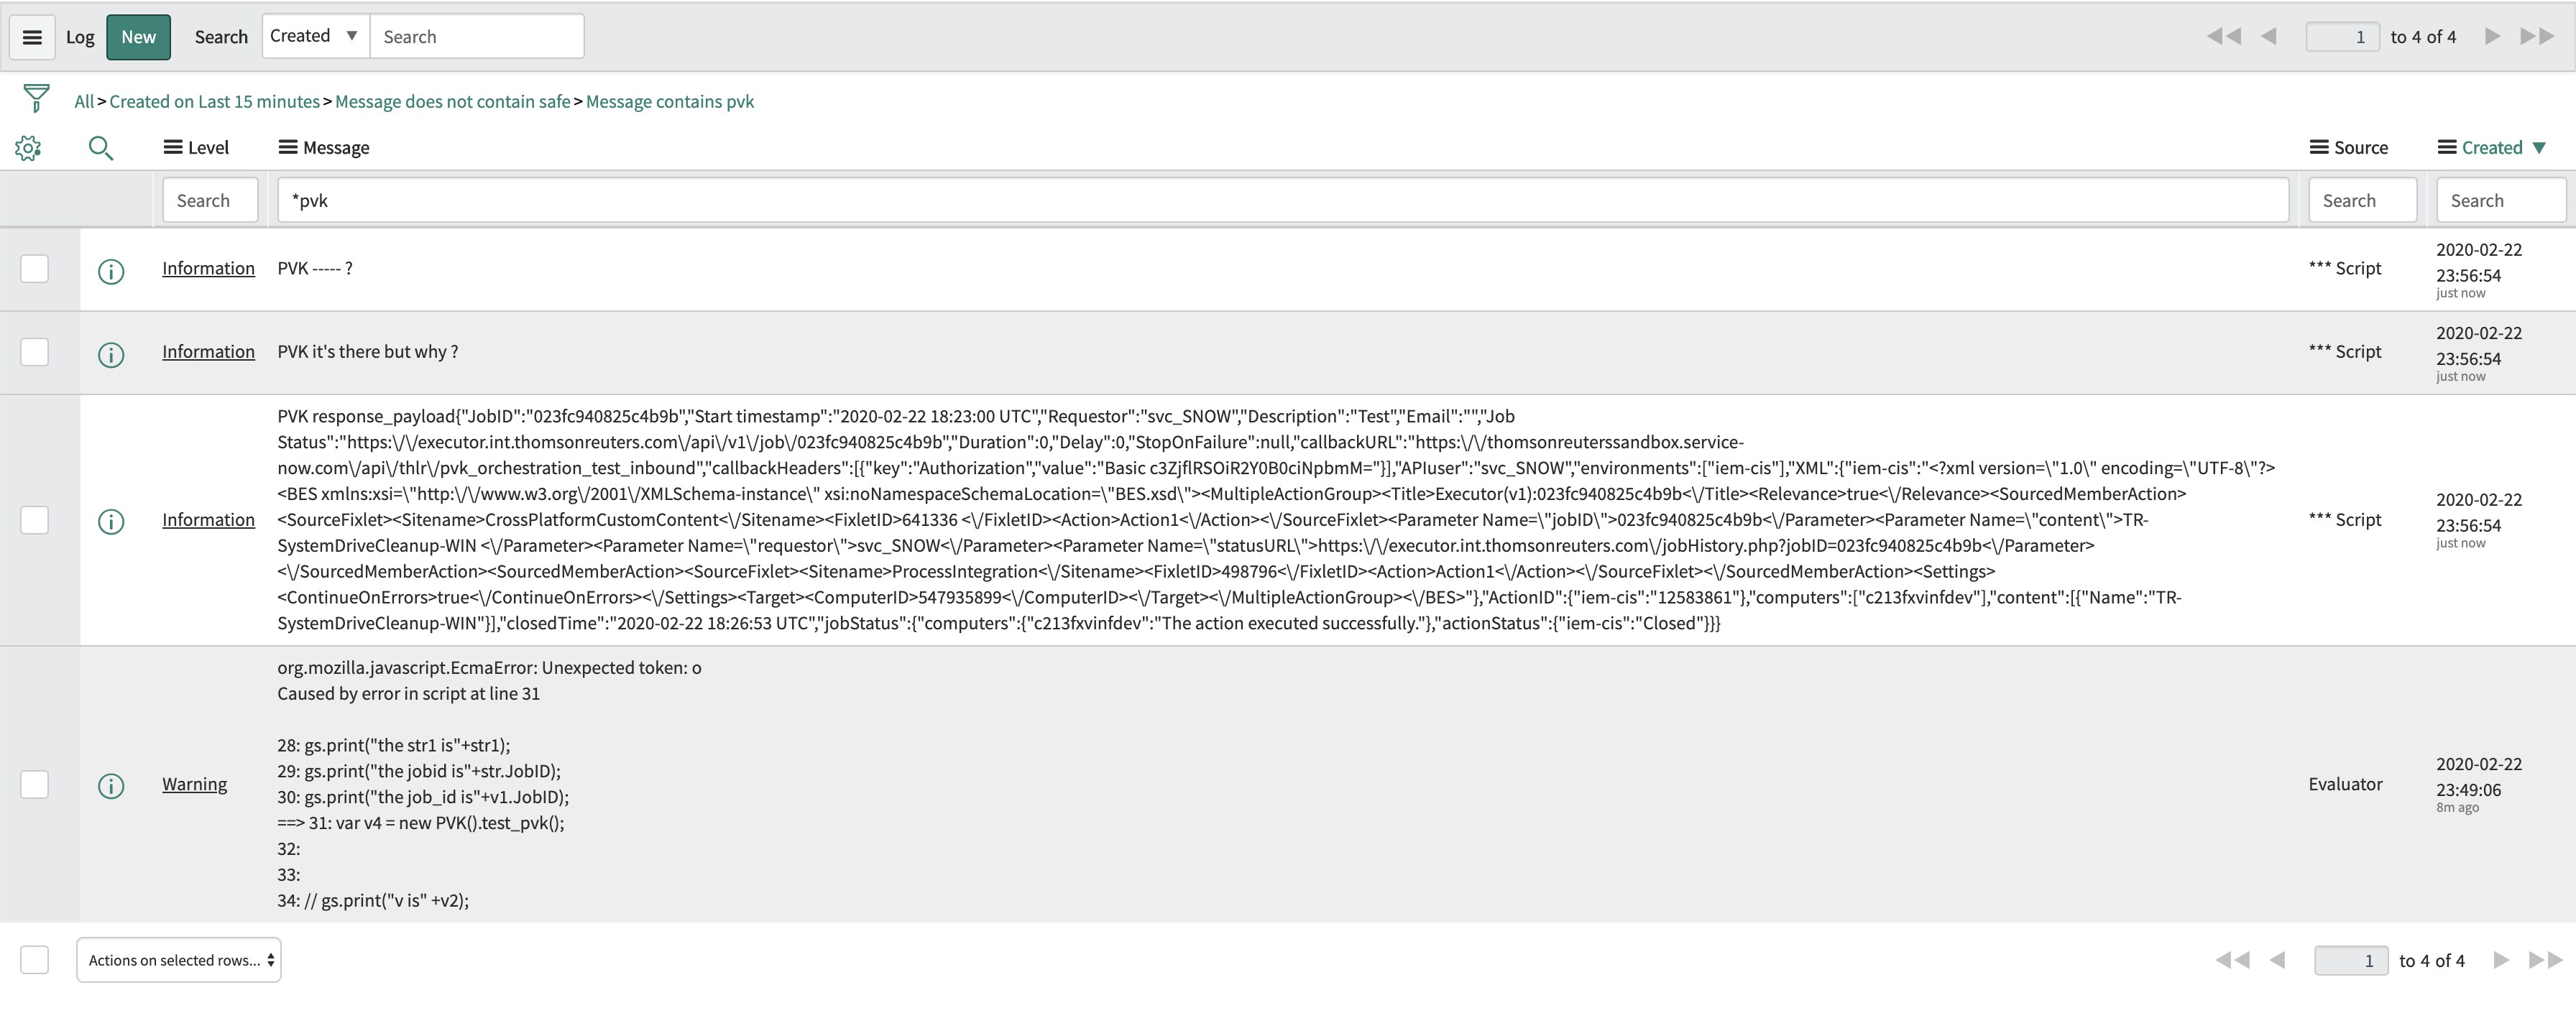2576x1013 pixels.
Task: Click 'Created on Last 15 minutes' breadcrumb
Action: click(214, 101)
